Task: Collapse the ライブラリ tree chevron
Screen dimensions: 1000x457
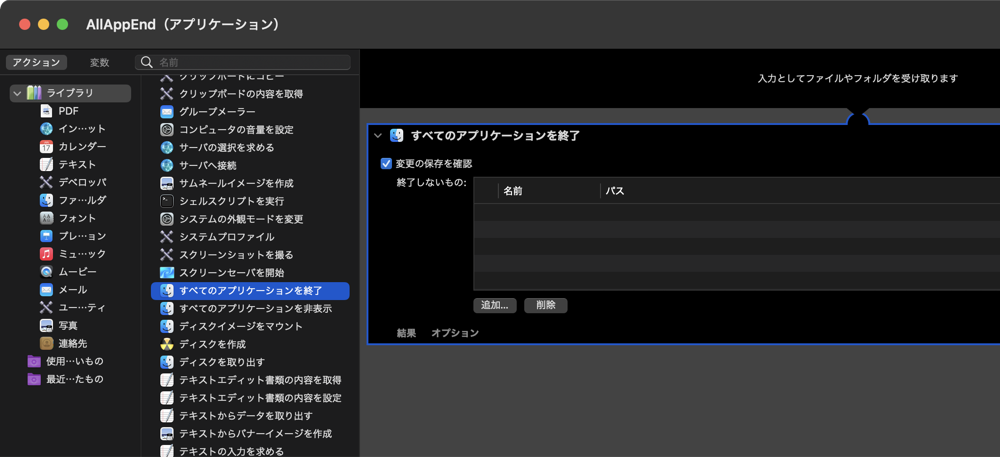Action: coord(17,93)
